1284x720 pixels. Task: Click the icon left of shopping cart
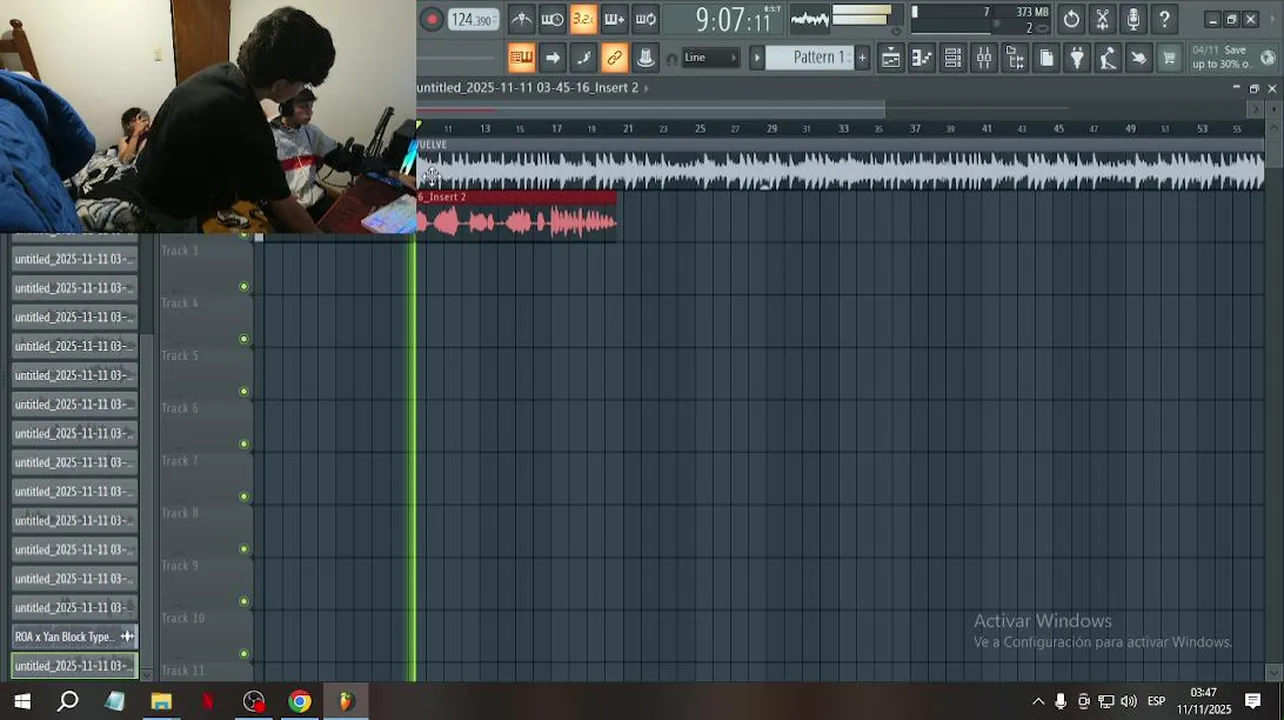(x=1138, y=58)
